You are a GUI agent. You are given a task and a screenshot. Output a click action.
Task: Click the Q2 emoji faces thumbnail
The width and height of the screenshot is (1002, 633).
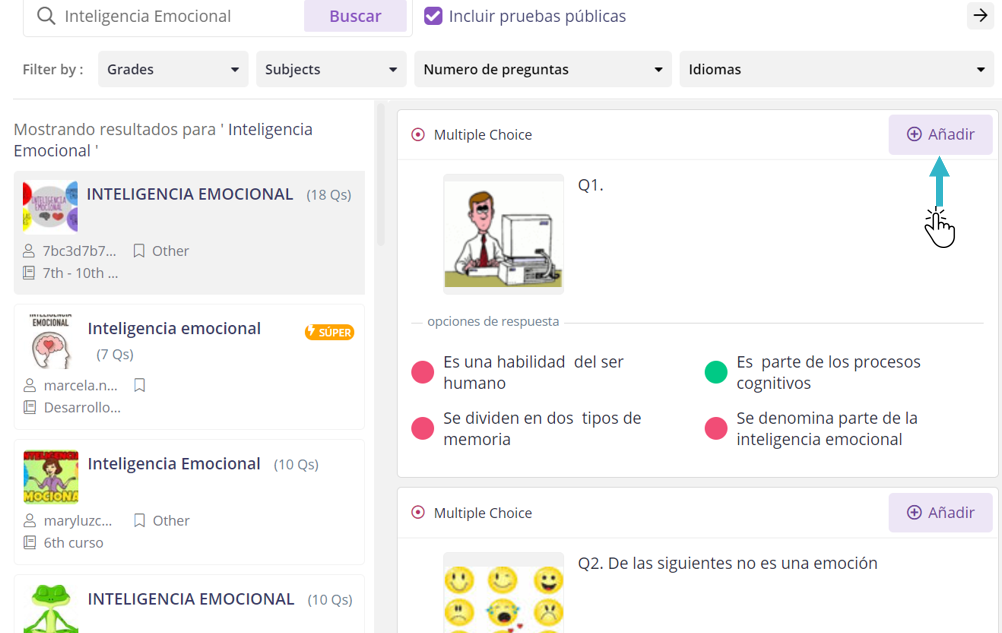click(503, 595)
